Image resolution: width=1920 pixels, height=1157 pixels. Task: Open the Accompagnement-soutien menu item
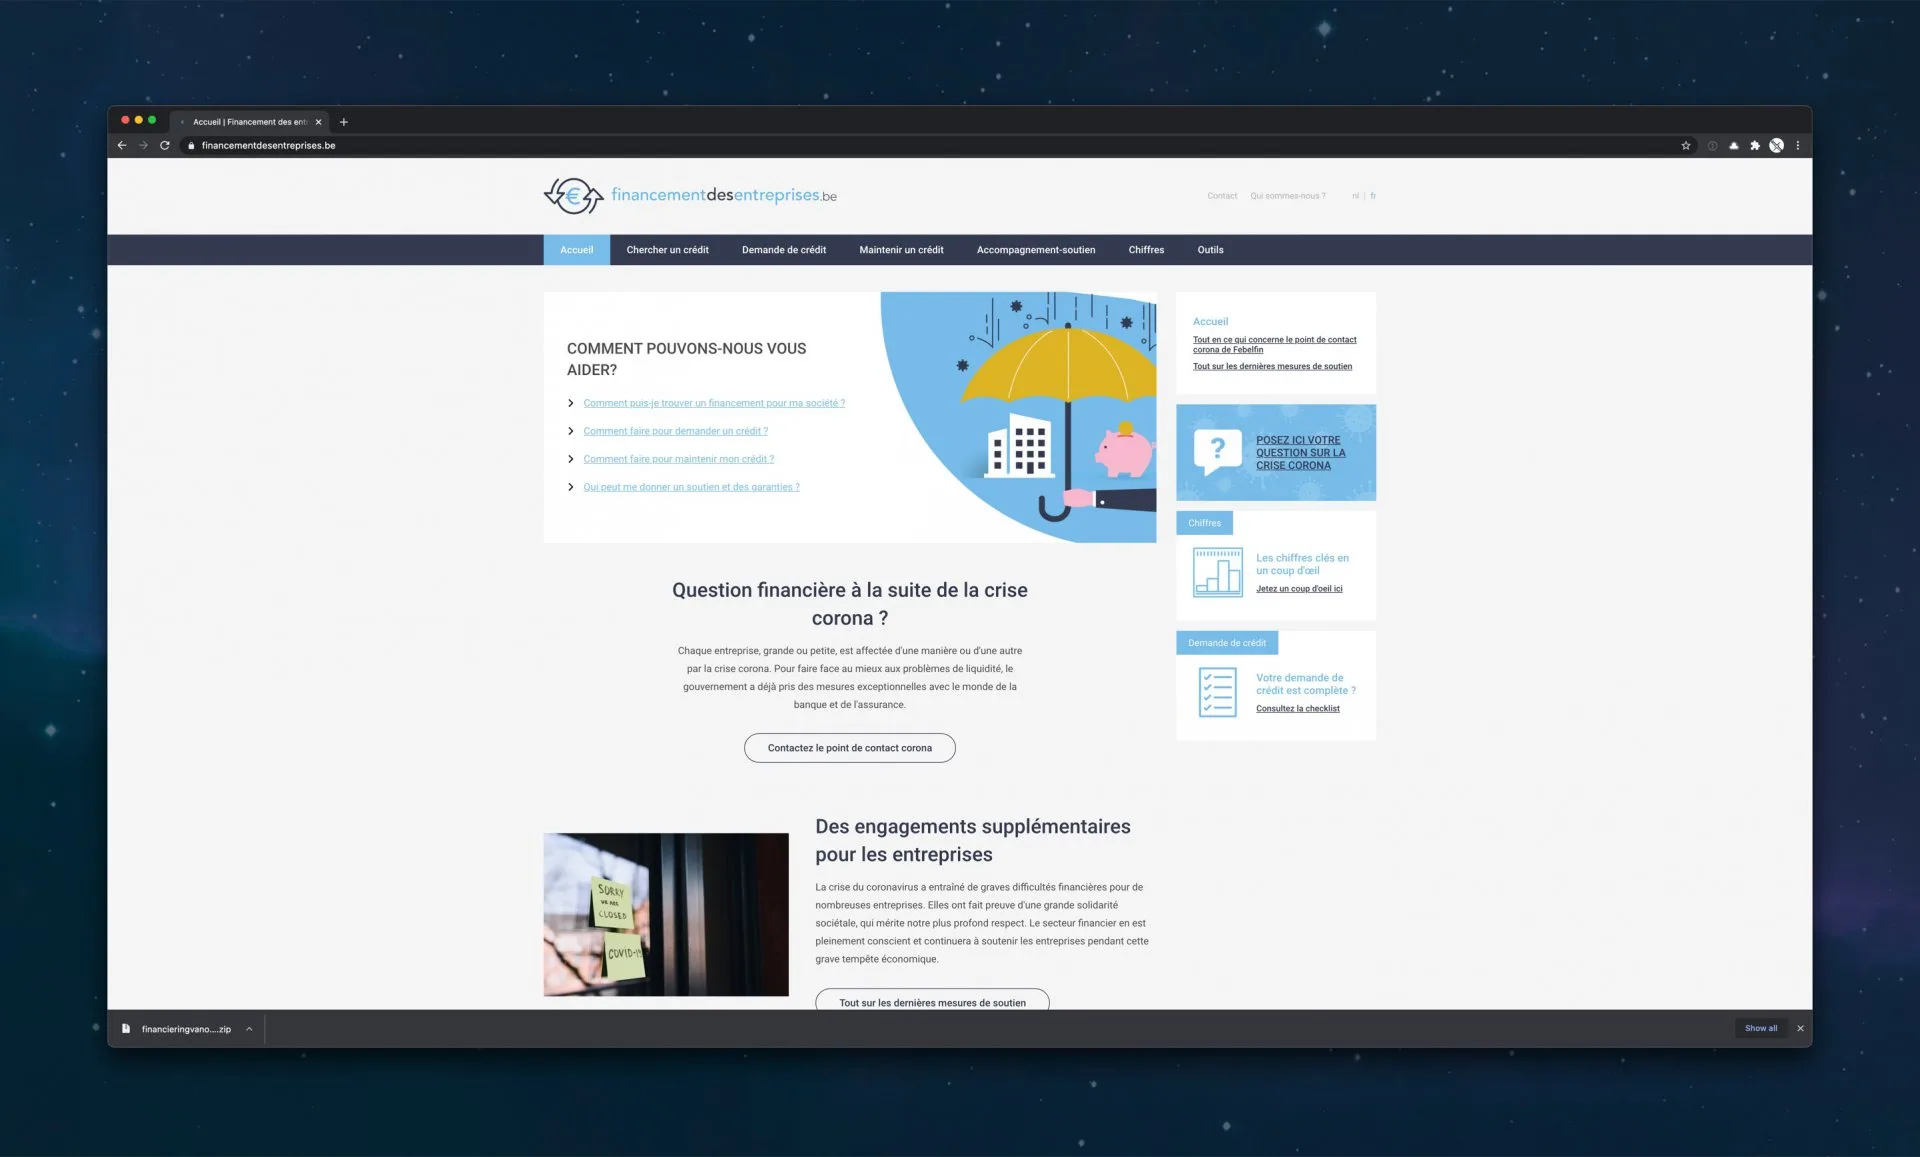(x=1036, y=250)
